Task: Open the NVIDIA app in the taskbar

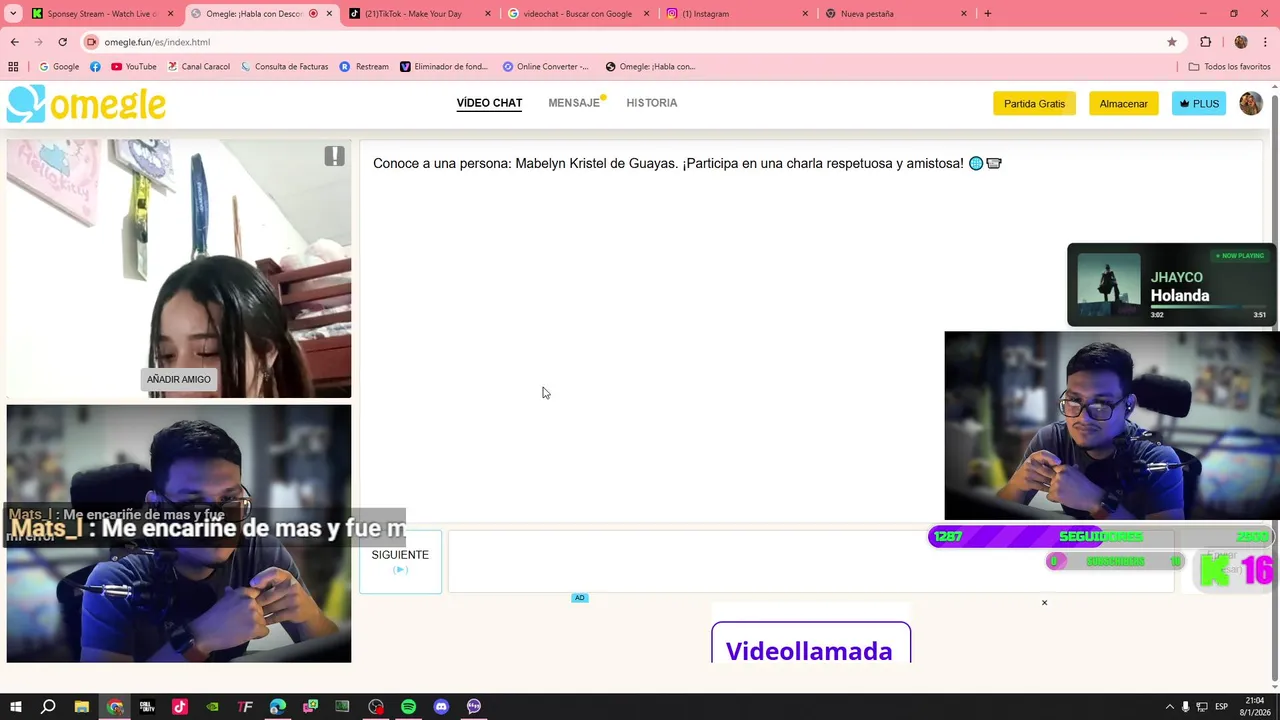Action: [213, 707]
